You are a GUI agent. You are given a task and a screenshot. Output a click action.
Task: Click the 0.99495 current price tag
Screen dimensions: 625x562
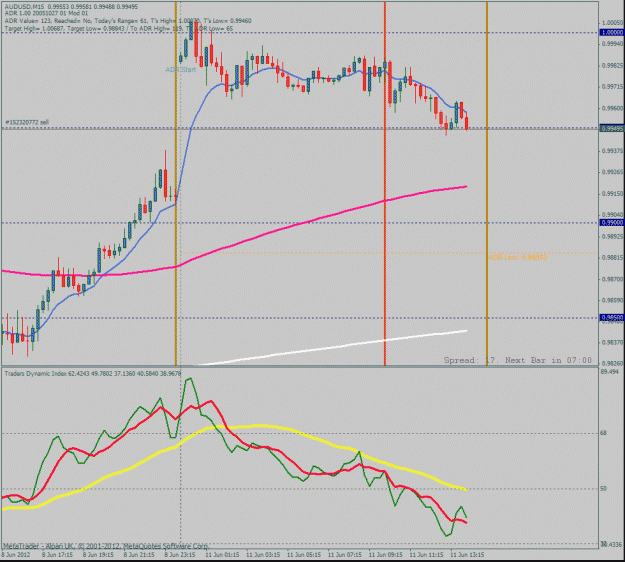(x=612, y=128)
